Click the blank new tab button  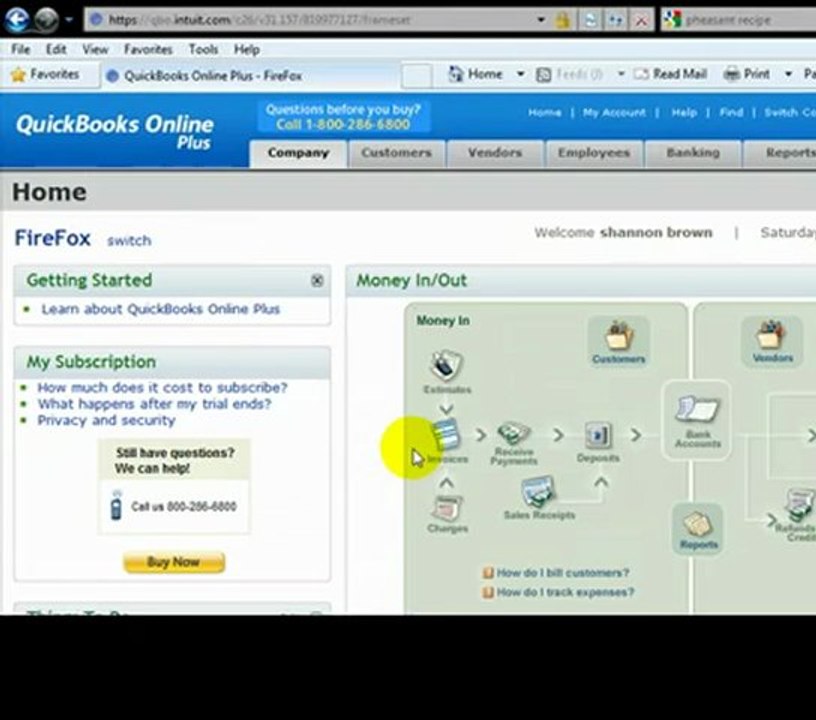point(416,75)
